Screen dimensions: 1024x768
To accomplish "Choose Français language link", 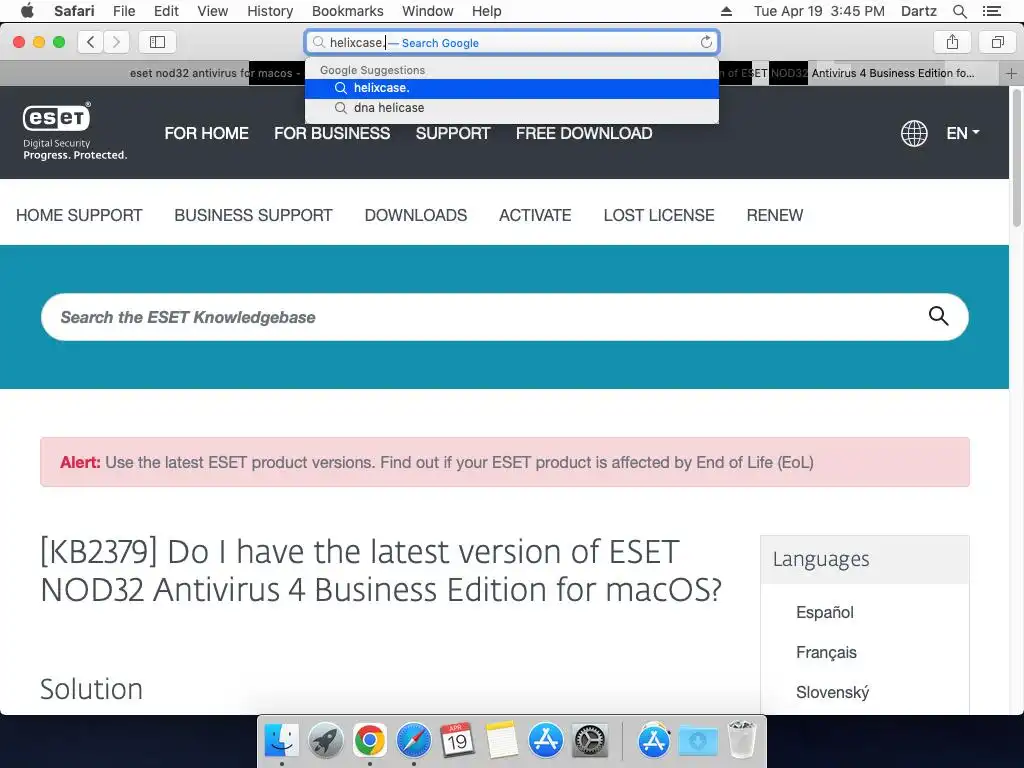I will click(826, 652).
